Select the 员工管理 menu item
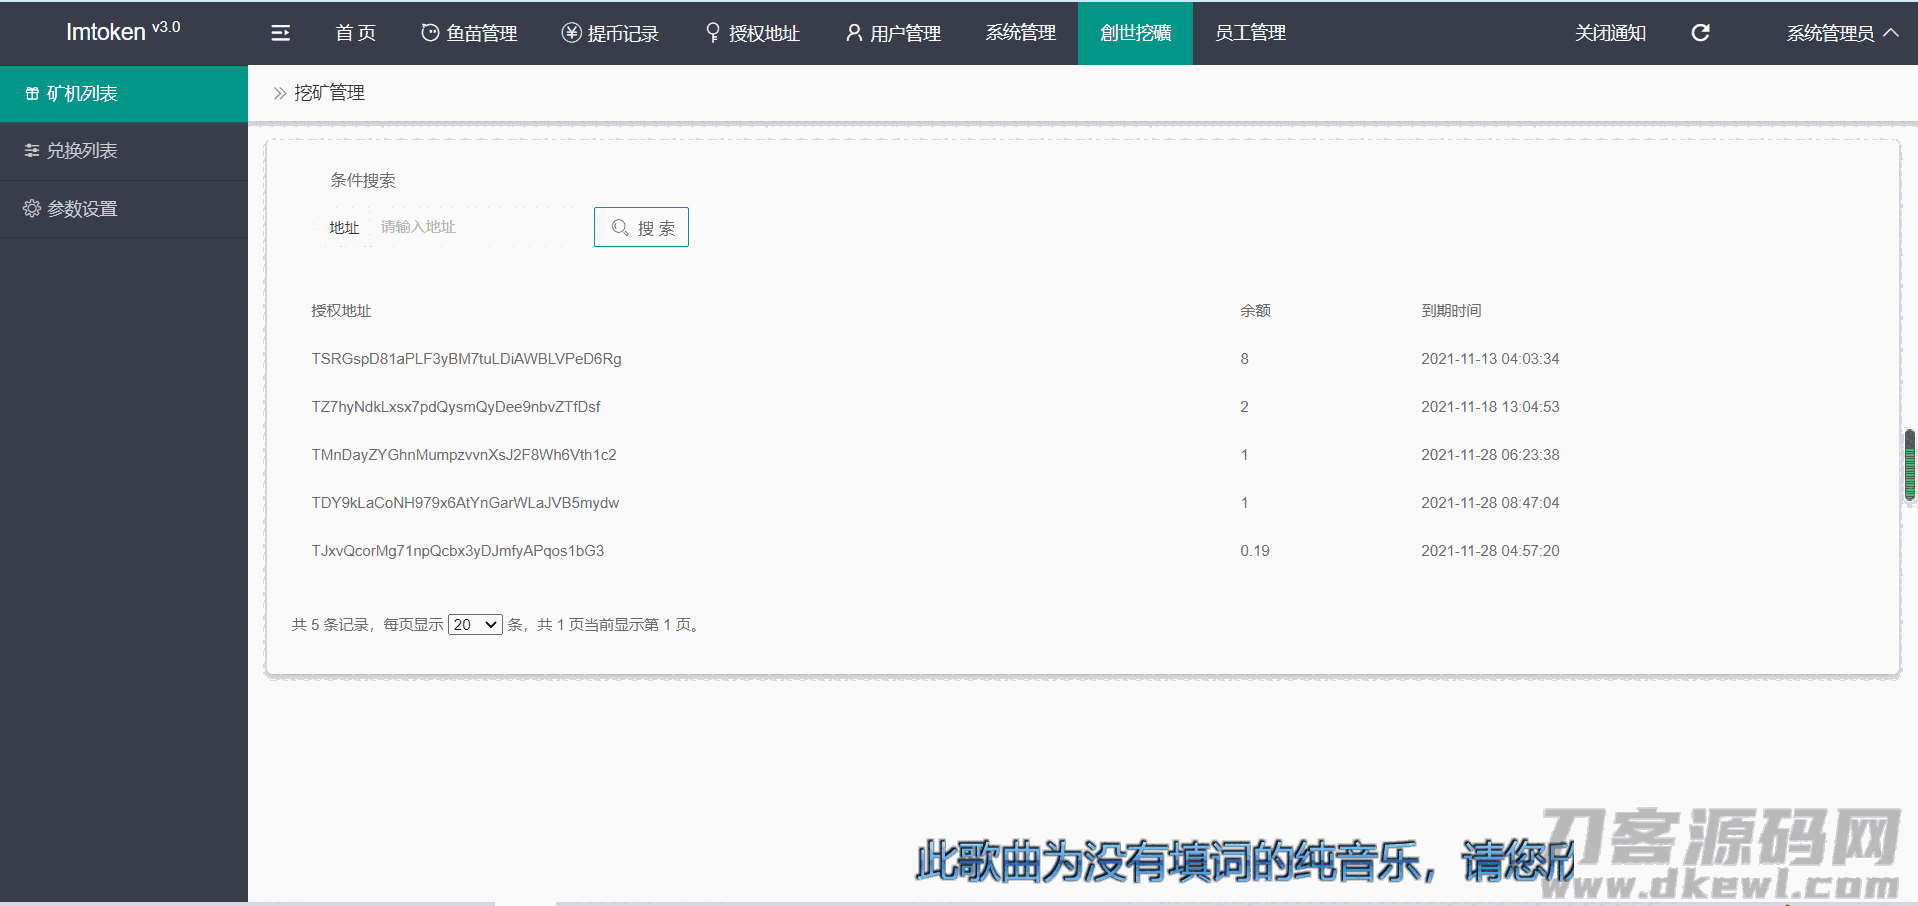This screenshot has width=1918, height=906. pos(1250,33)
